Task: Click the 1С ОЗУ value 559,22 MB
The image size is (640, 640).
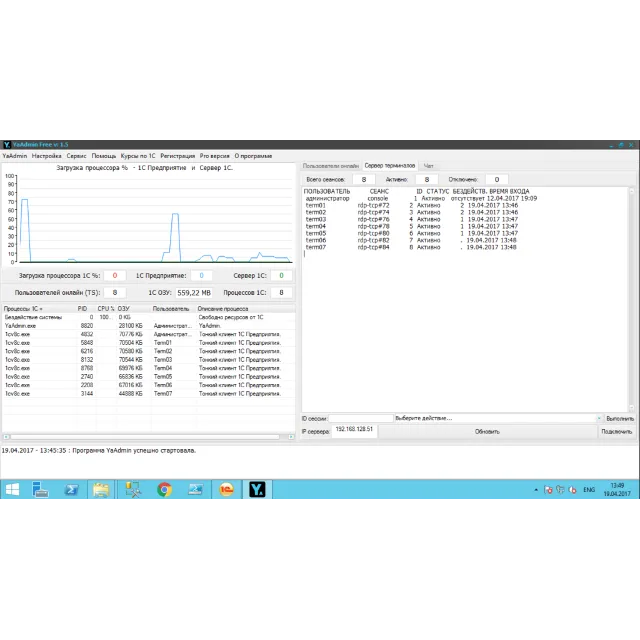Action: tap(194, 293)
